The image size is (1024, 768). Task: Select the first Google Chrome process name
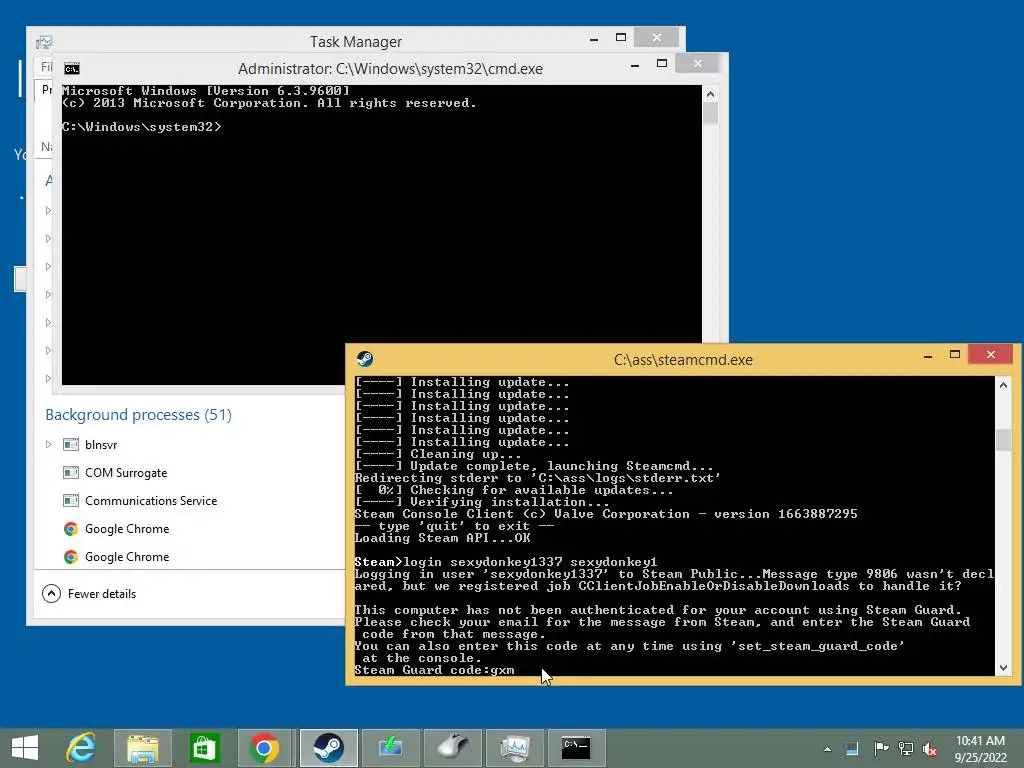click(x=127, y=528)
